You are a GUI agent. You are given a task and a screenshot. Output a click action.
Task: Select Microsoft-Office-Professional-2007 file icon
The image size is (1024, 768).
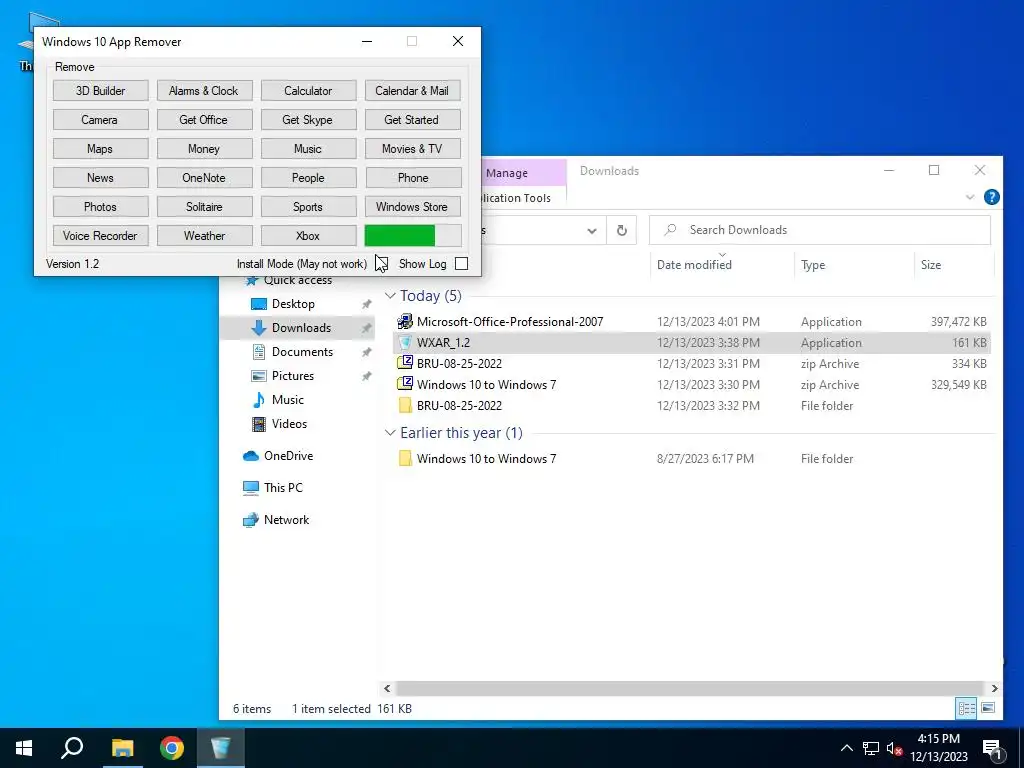[x=405, y=321]
